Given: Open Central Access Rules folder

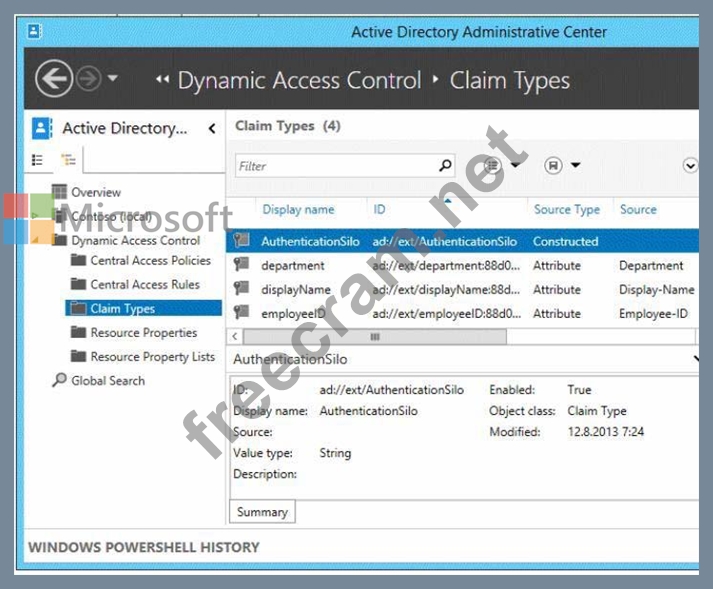Looking at the screenshot, I should click(145, 284).
